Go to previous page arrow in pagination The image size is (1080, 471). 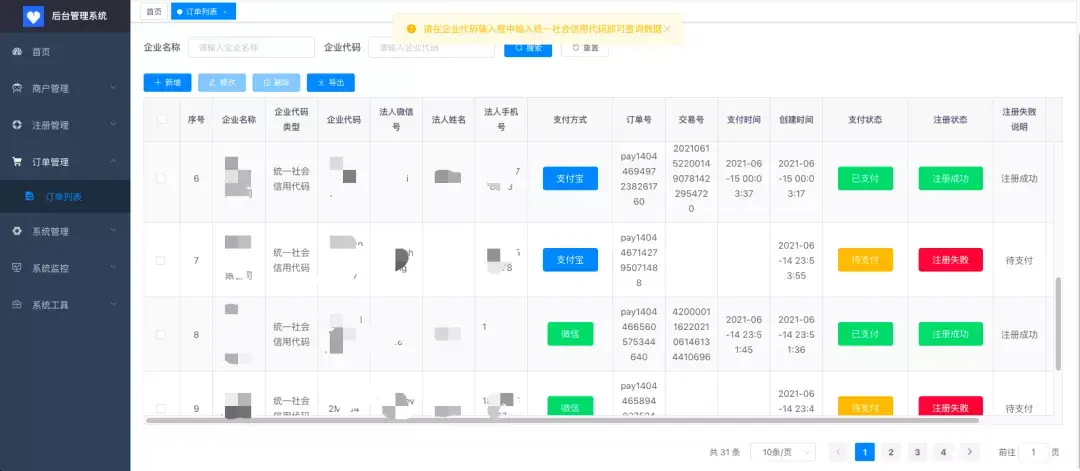click(838, 452)
